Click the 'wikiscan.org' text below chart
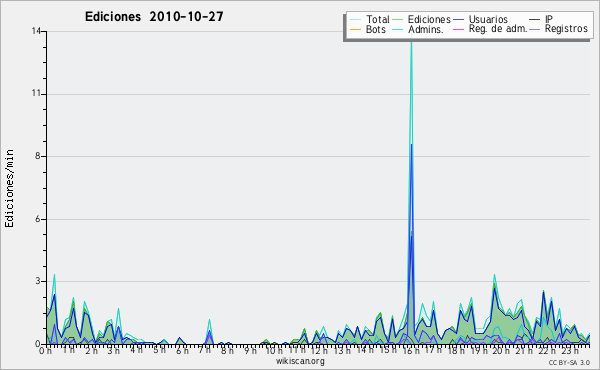 pyautogui.click(x=300, y=361)
